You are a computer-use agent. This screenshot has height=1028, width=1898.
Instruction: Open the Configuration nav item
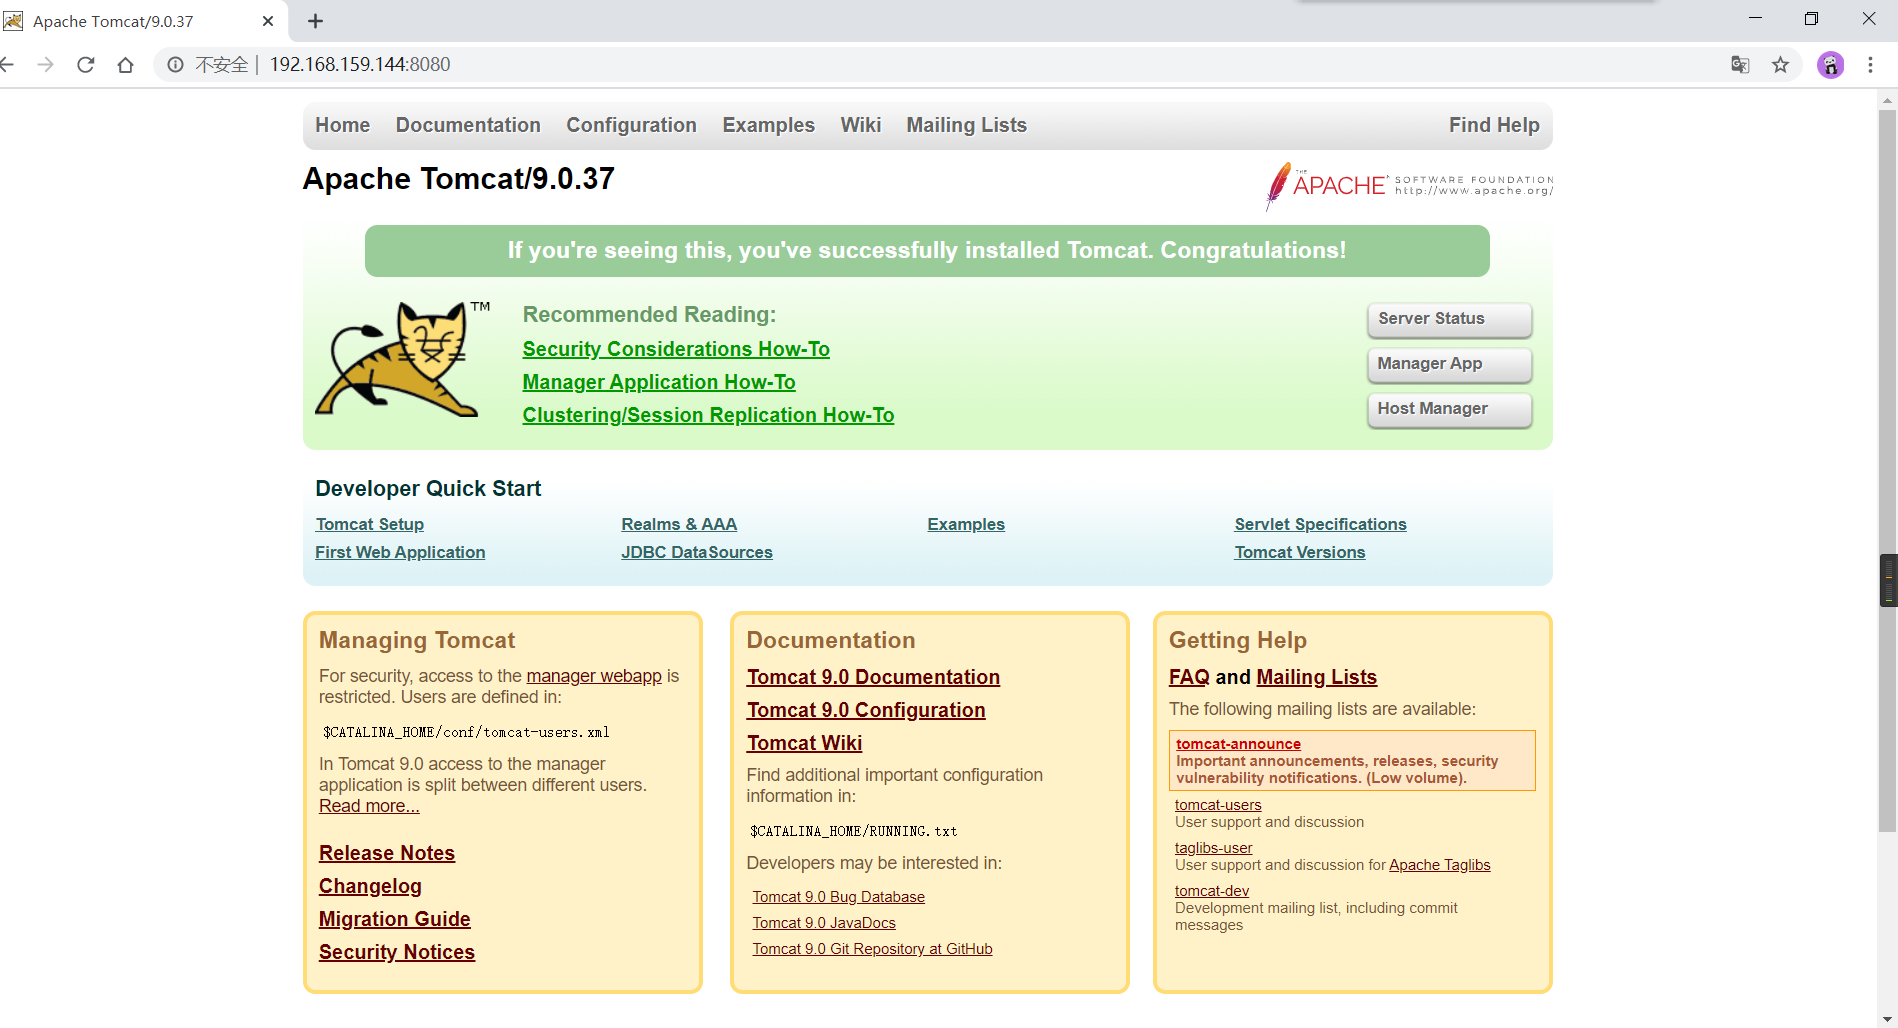click(x=631, y=125)
